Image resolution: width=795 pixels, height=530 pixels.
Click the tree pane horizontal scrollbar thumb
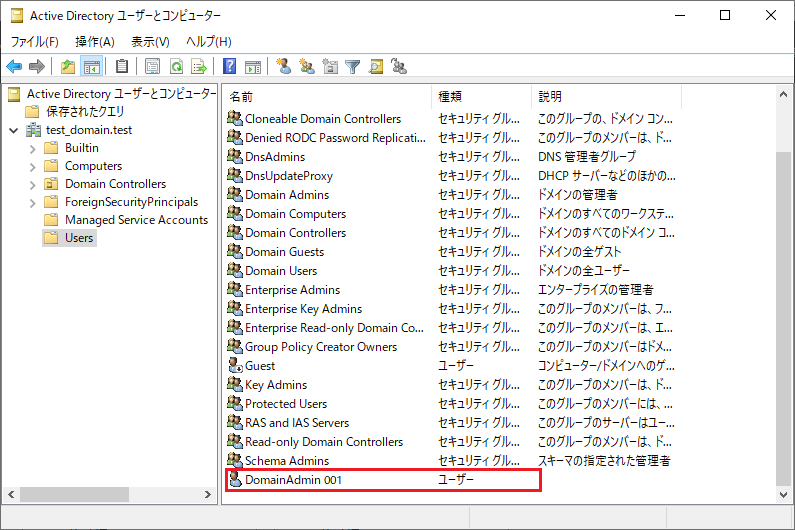point(74,494)
